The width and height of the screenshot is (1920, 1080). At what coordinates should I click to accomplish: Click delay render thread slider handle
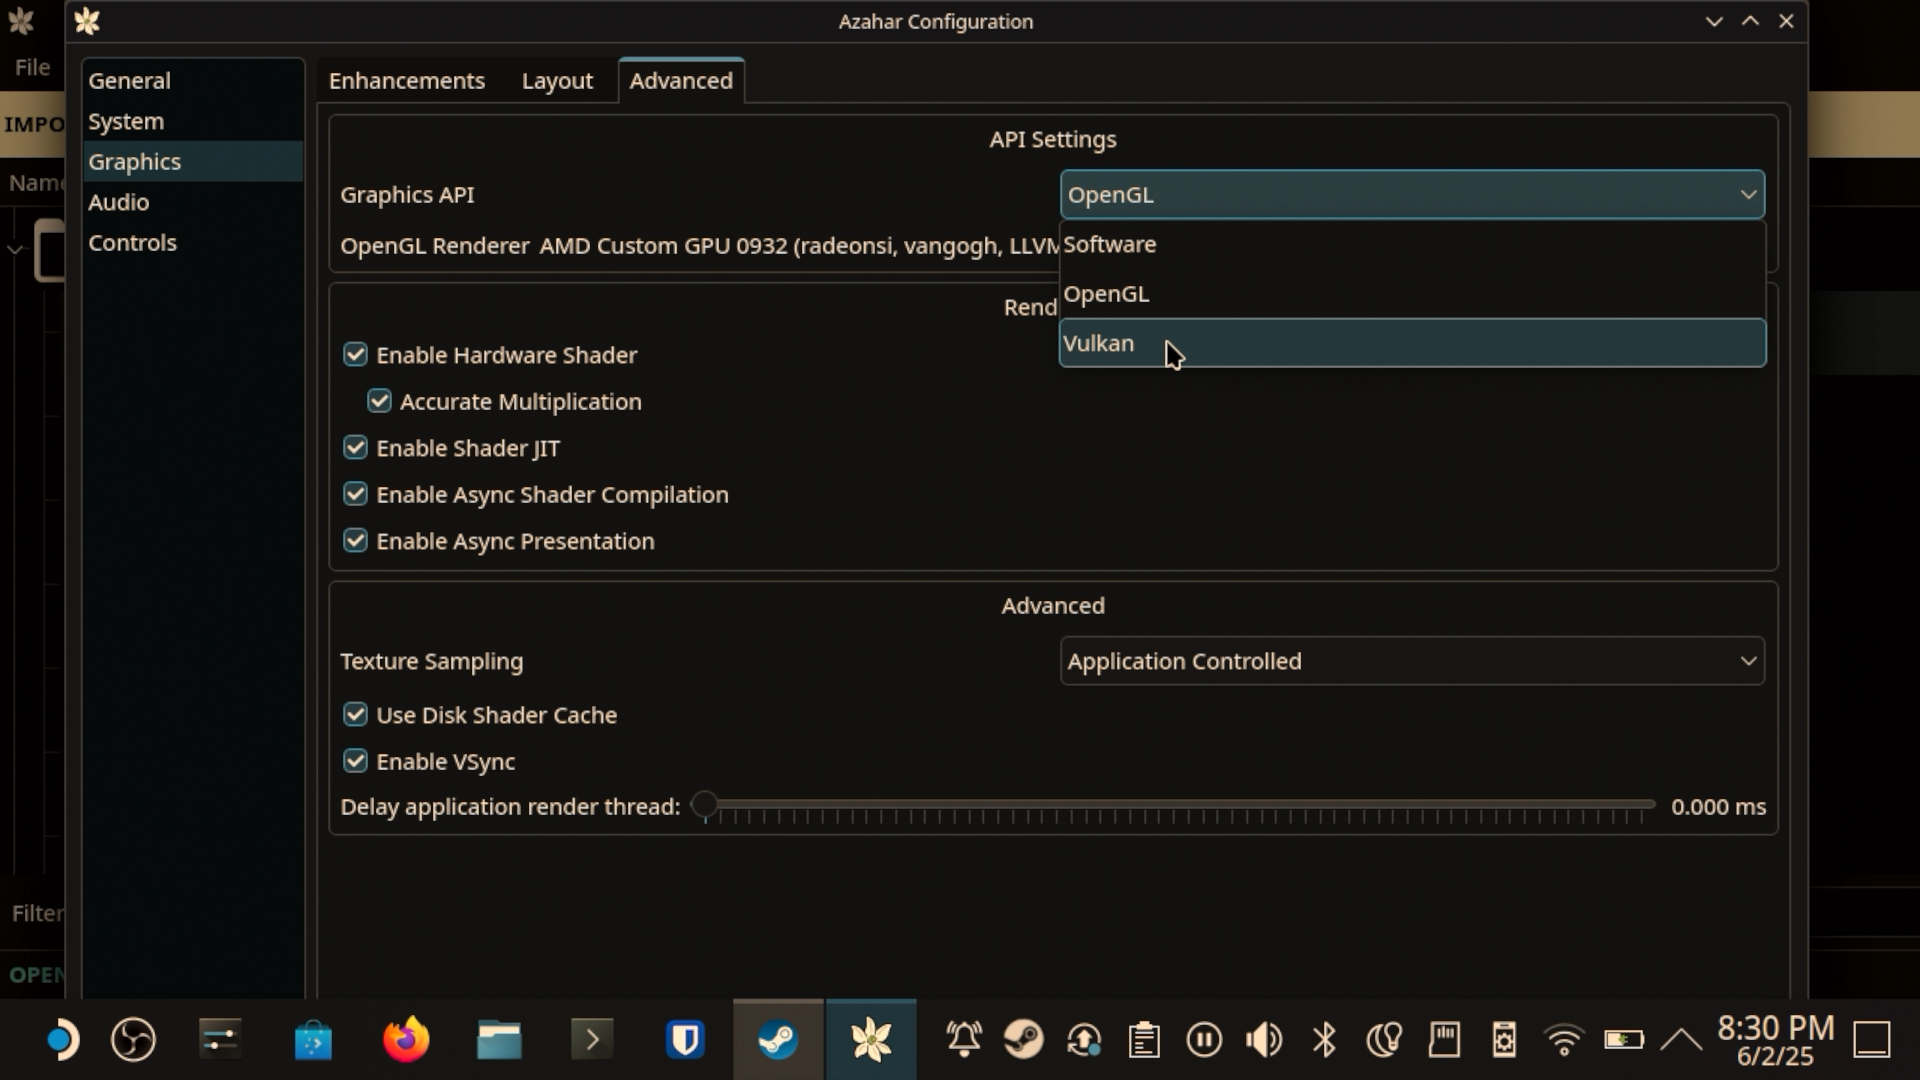(704, 805)
